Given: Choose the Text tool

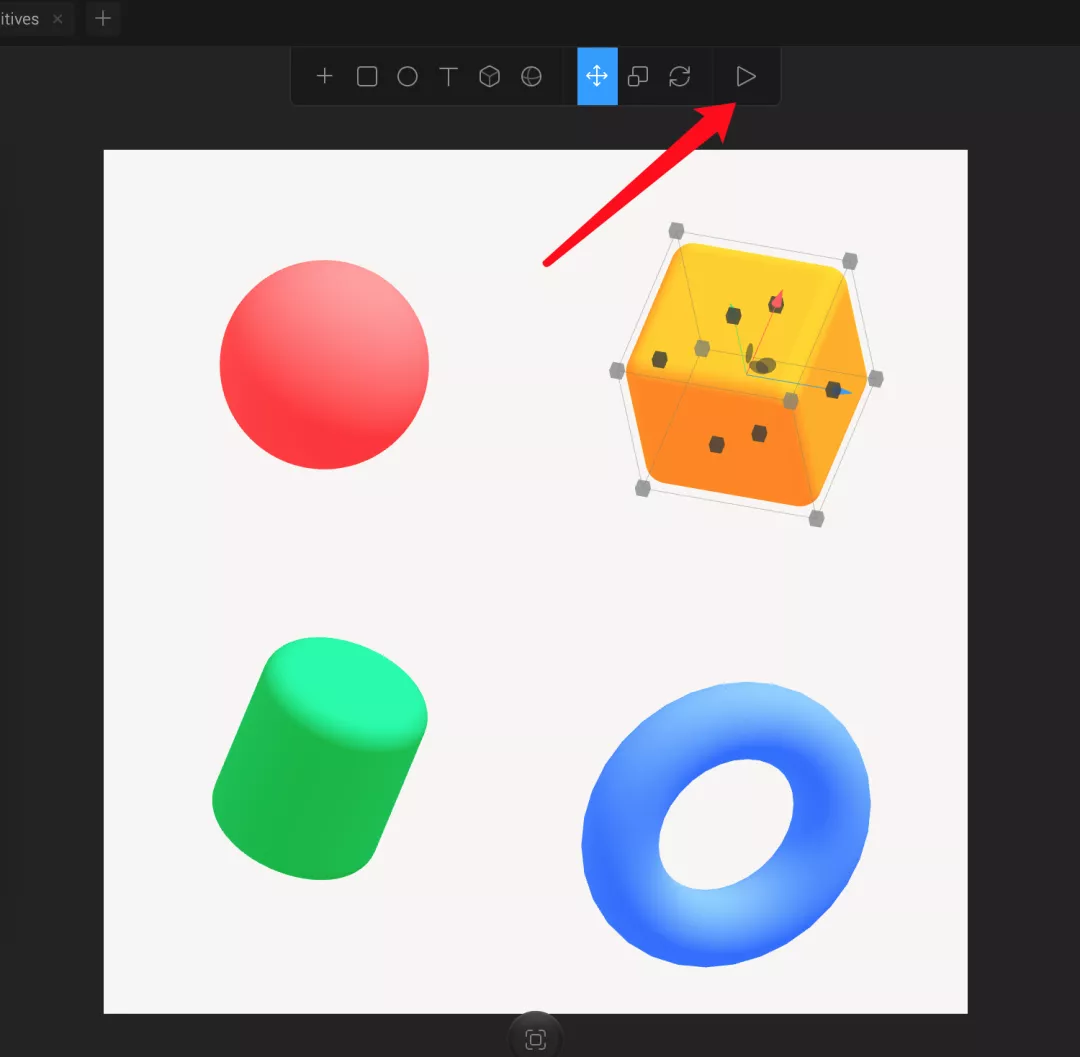Looking at the screenshot, I should click(x=449, y=76).
